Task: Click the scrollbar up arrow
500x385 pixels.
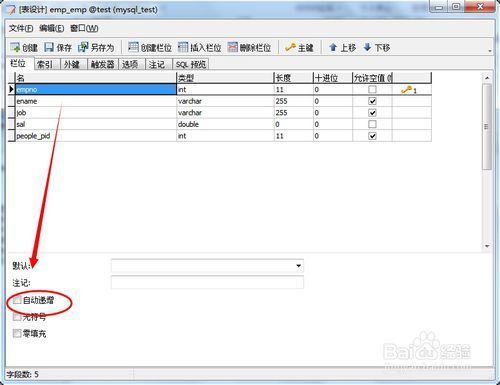Action: click(487, 78)
